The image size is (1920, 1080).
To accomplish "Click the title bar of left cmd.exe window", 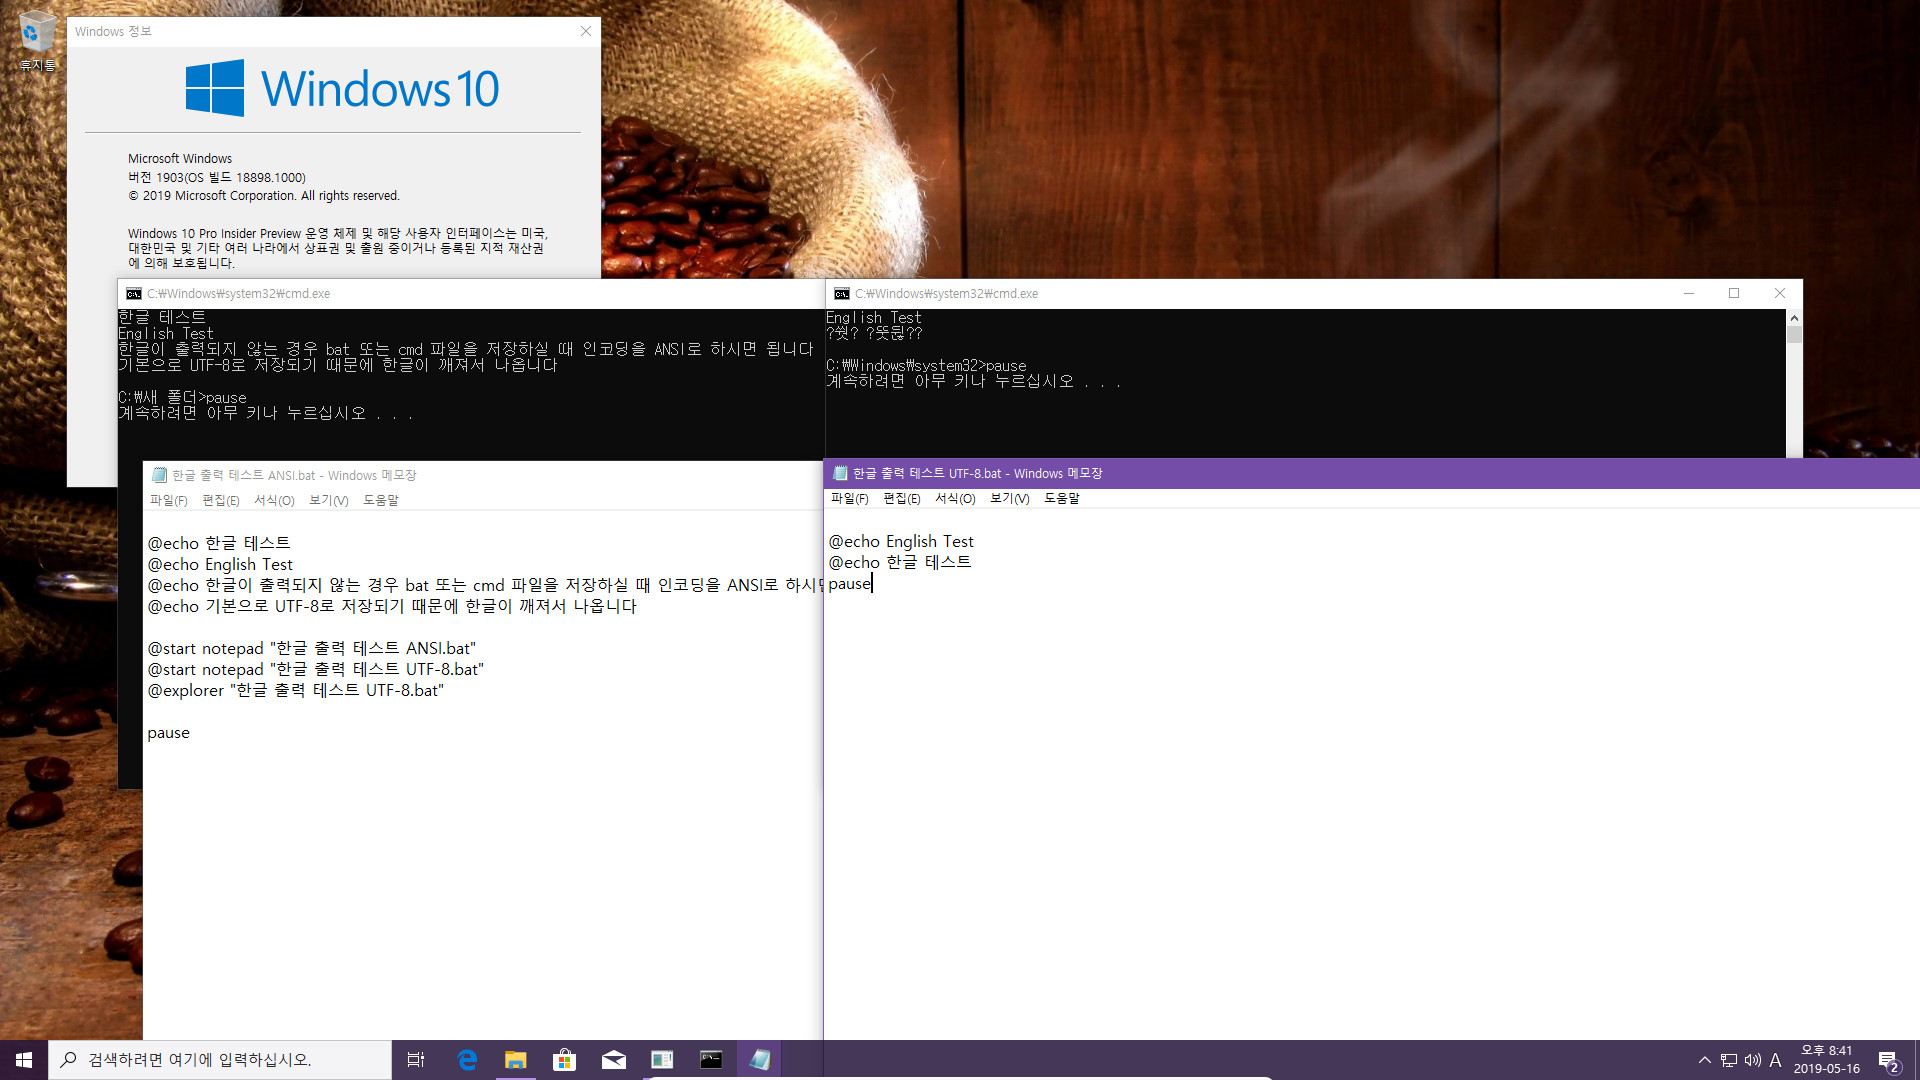I will point(470,293).
